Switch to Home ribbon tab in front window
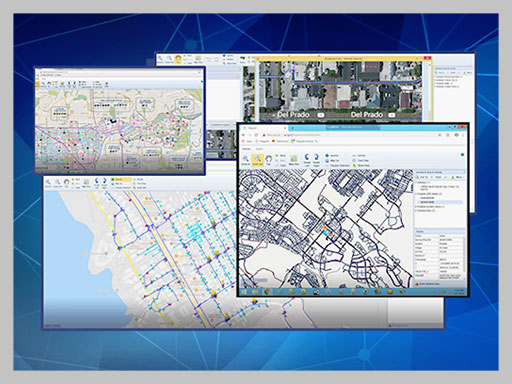The width and height of the screenshot is (512, 384). pyautogui.click(x=246, y=149)
